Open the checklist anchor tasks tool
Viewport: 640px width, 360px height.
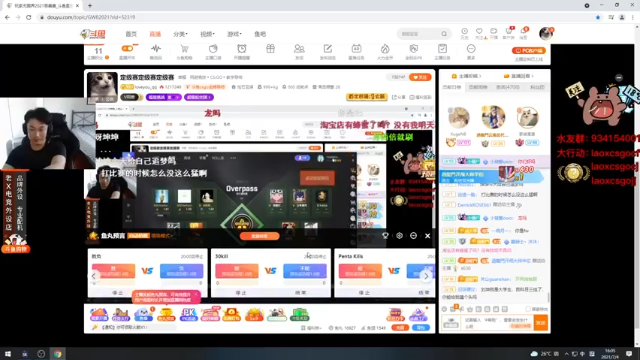point(442,49)
